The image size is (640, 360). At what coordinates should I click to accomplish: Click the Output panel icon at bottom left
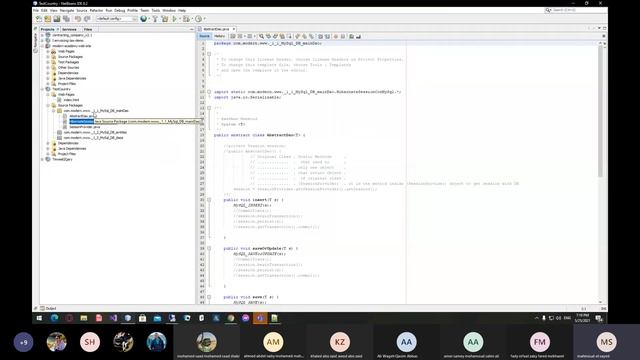[42, 309]
